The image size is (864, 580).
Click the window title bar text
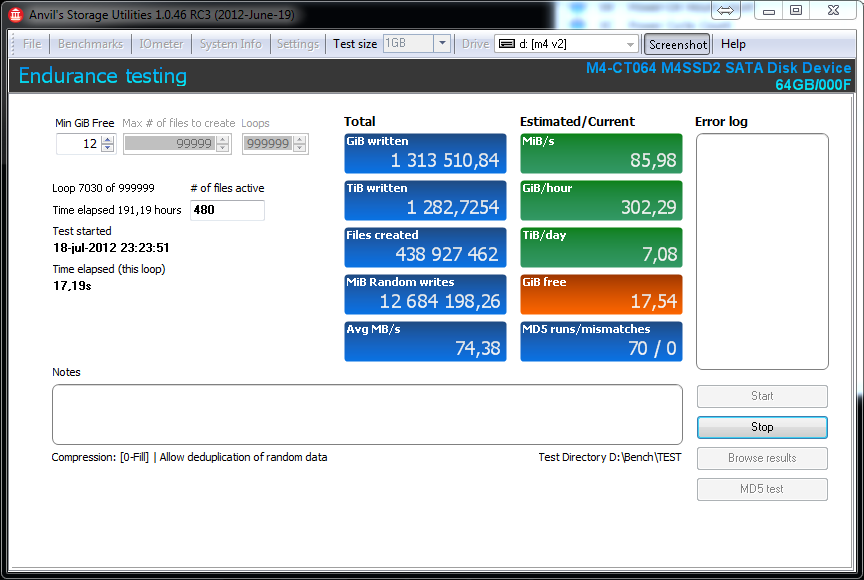point(161,15)
